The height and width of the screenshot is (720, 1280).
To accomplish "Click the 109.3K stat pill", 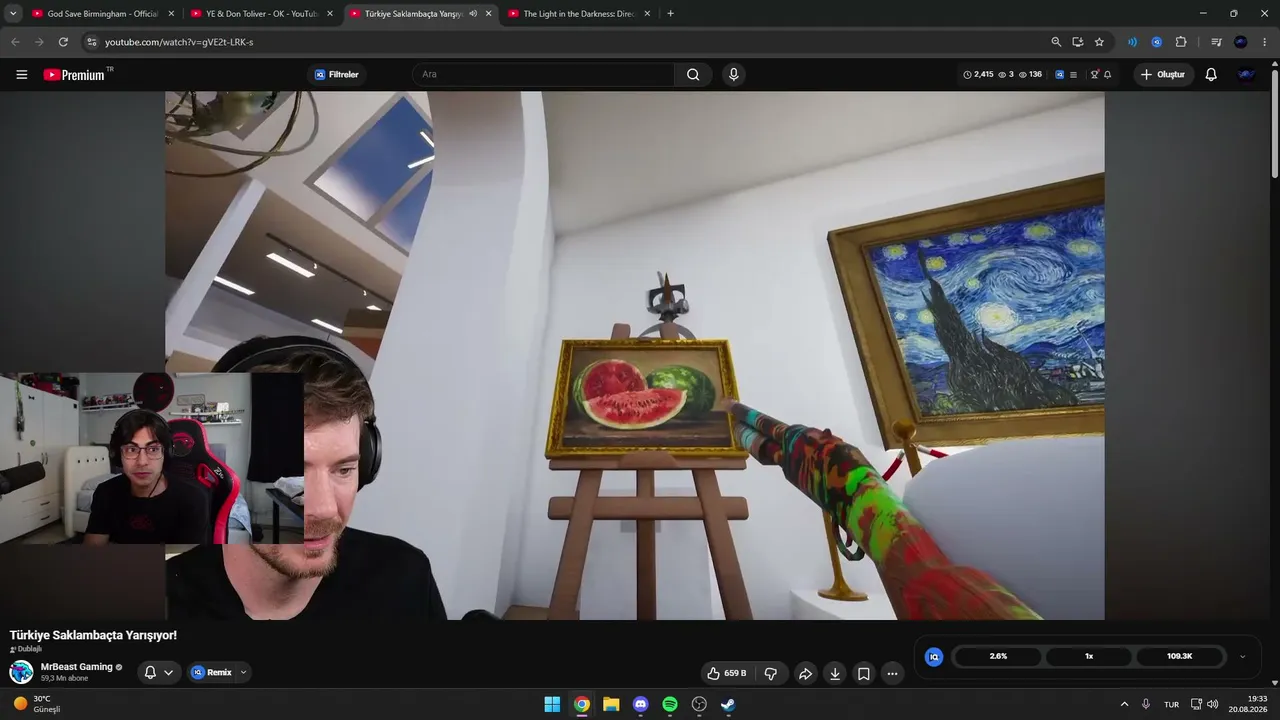I will click(x=1179, y=657).
